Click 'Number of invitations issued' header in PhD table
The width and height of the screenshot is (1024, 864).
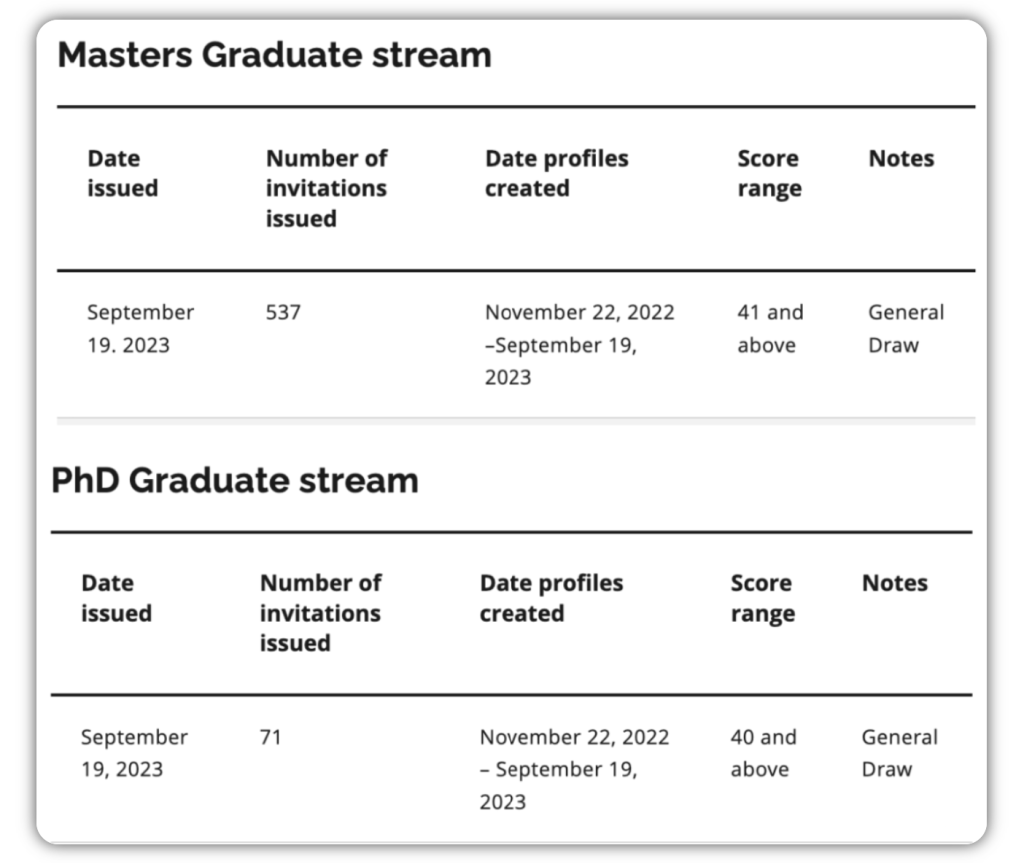point(320,613)
